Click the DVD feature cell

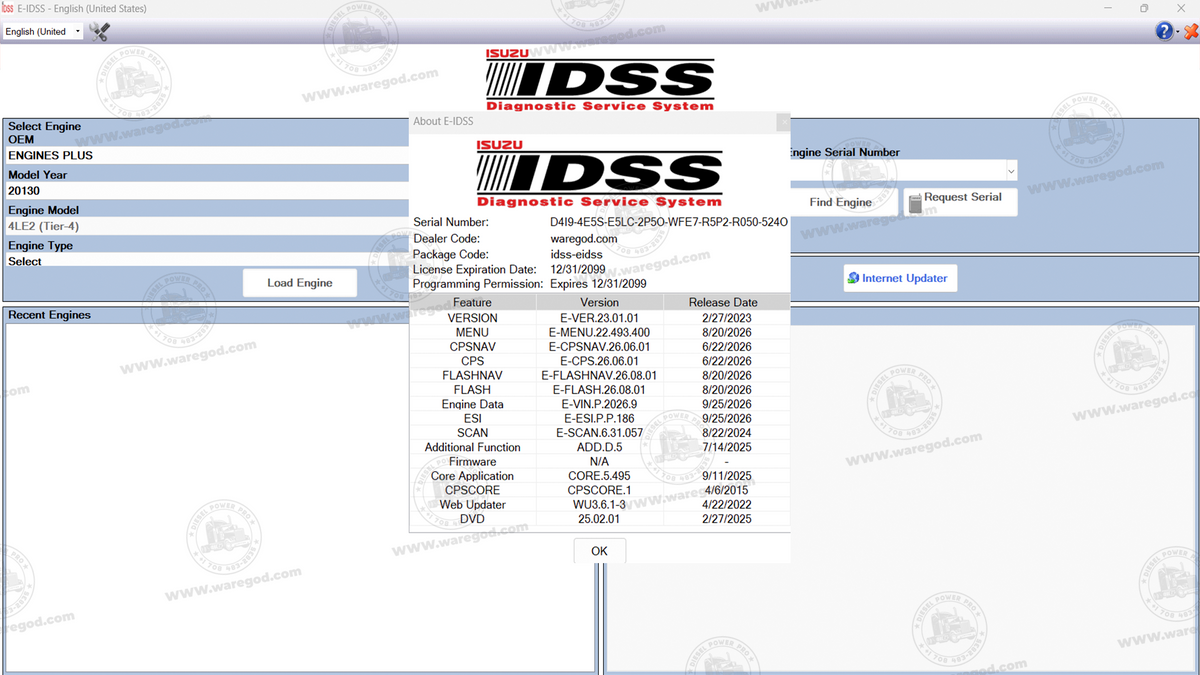tap(472, 519)
